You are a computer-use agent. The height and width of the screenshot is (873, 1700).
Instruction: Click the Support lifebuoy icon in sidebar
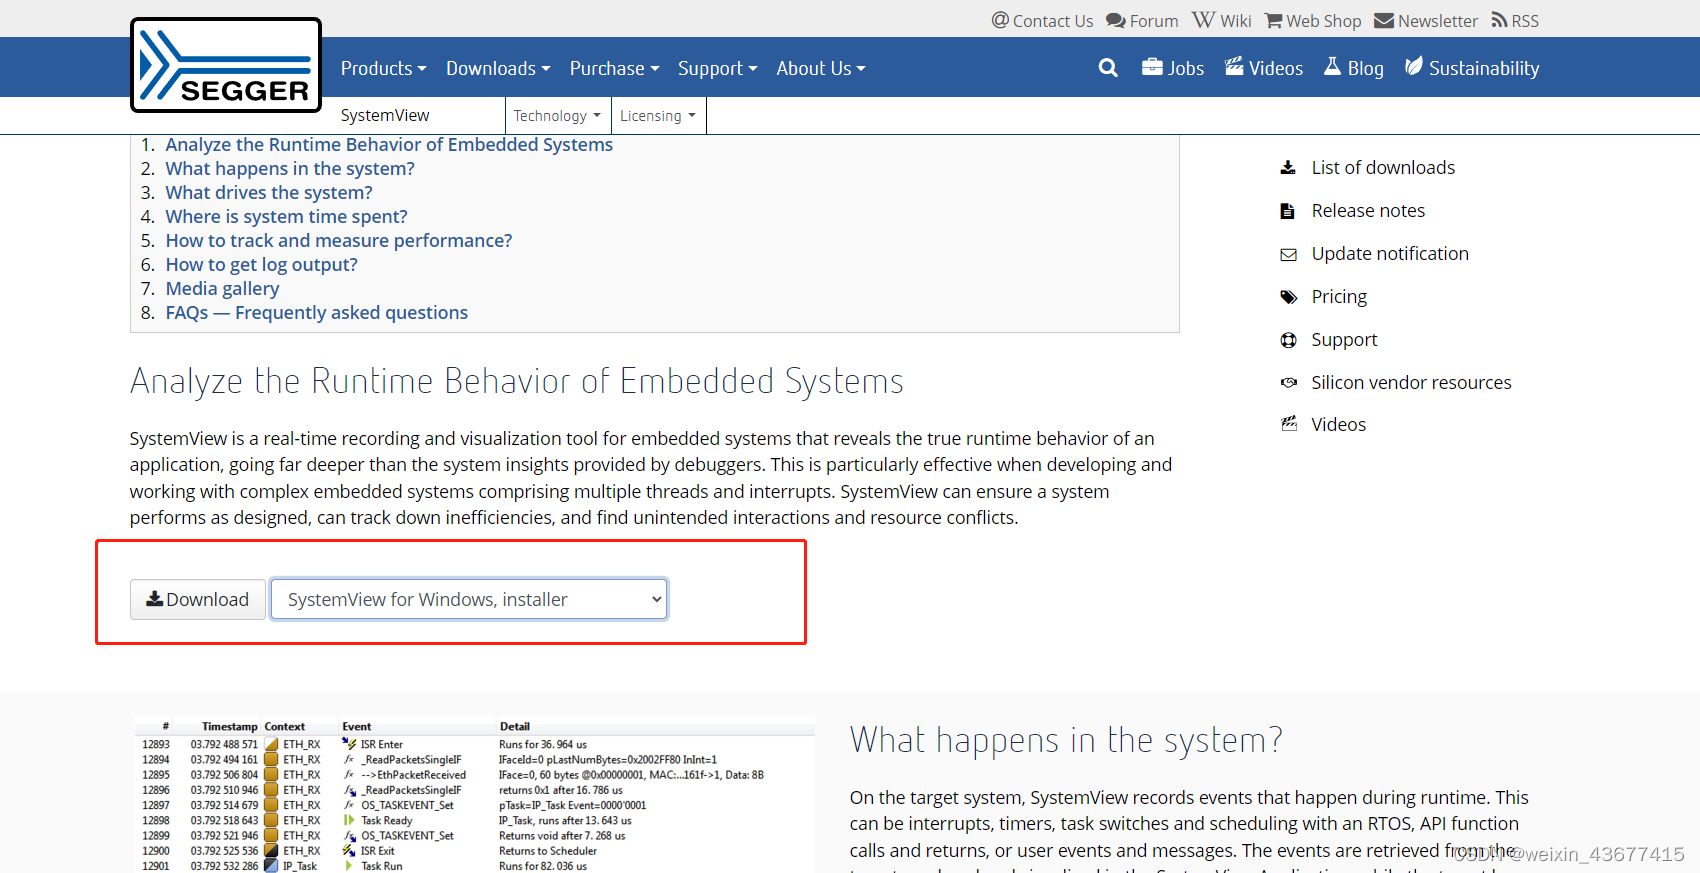(1288, 340)
